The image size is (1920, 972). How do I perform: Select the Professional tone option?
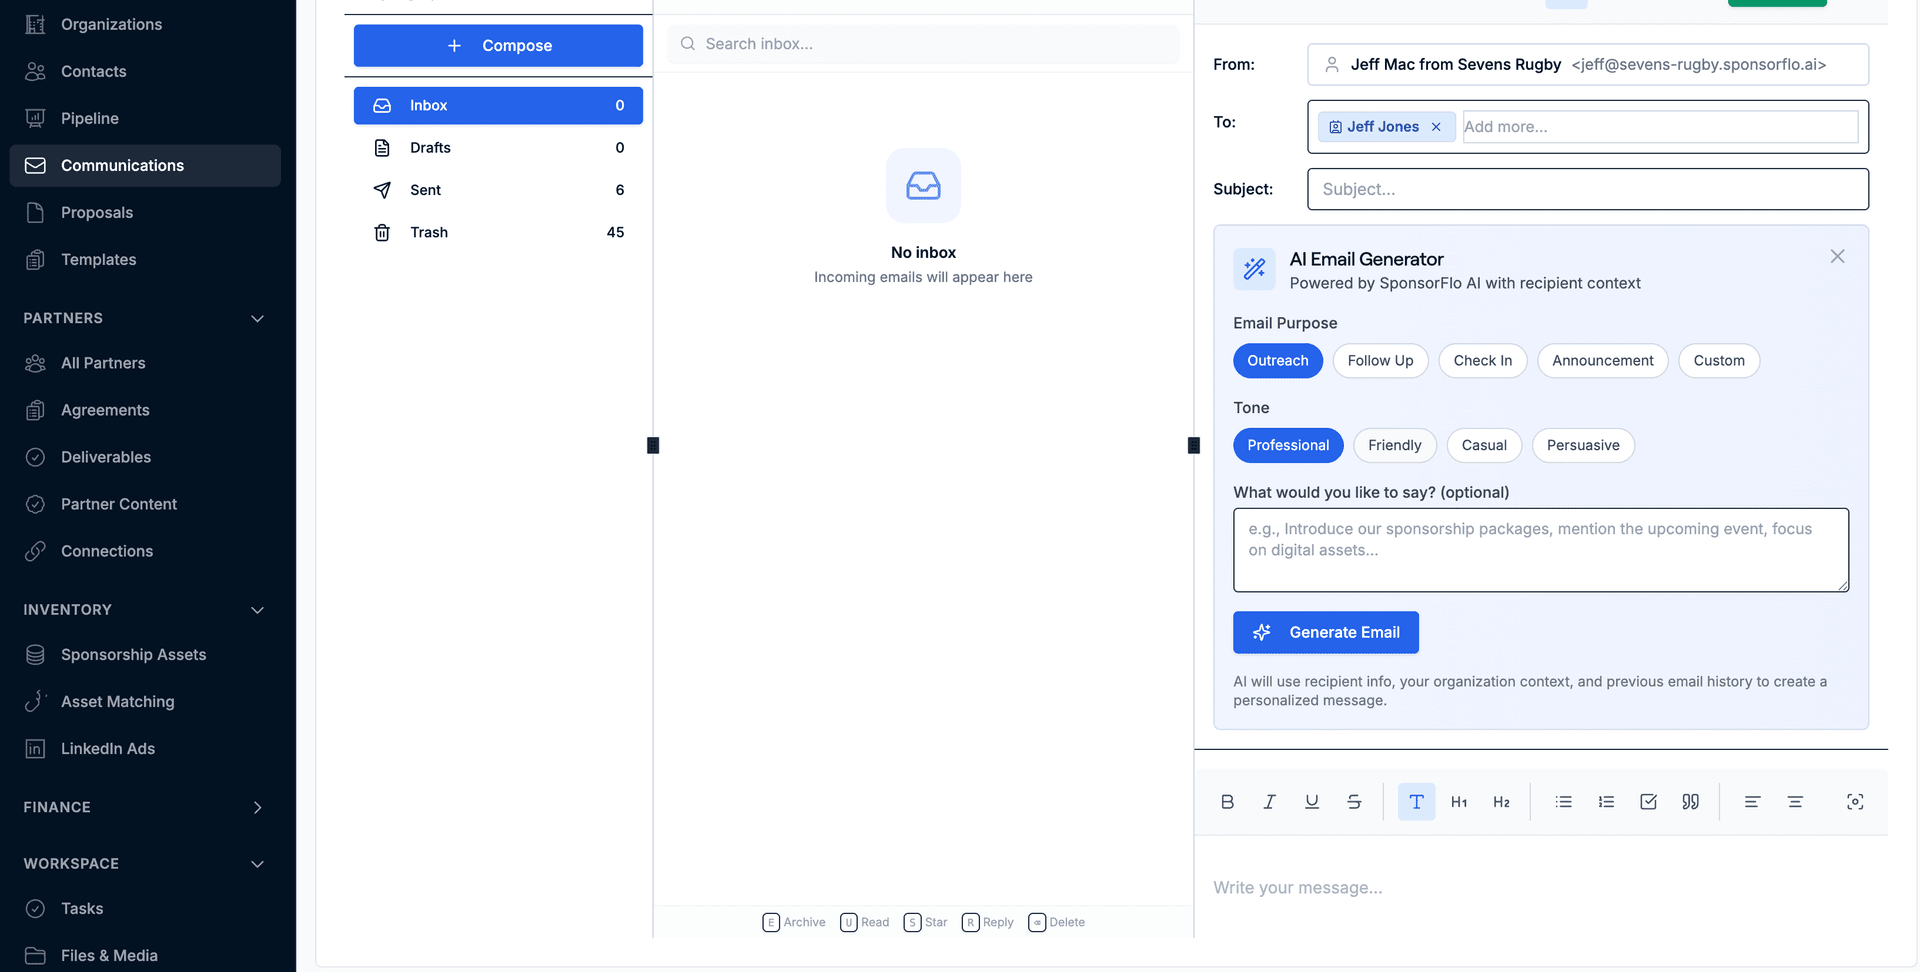1288,445
